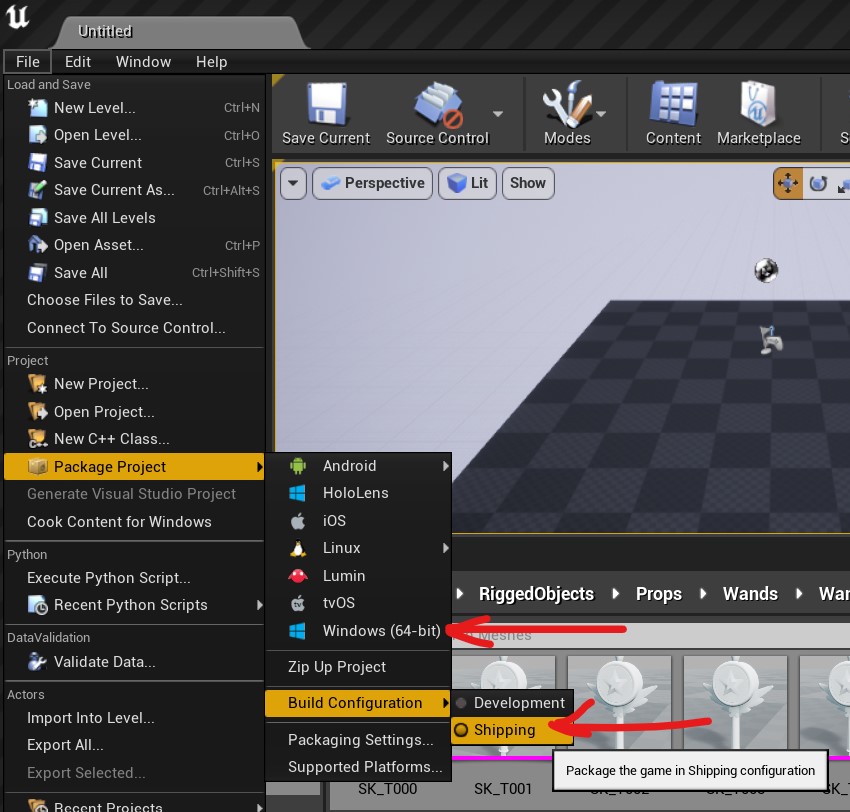Switch to the Untitled level tab
This screenshot has height=812, width=850.
tap(179, 32)
